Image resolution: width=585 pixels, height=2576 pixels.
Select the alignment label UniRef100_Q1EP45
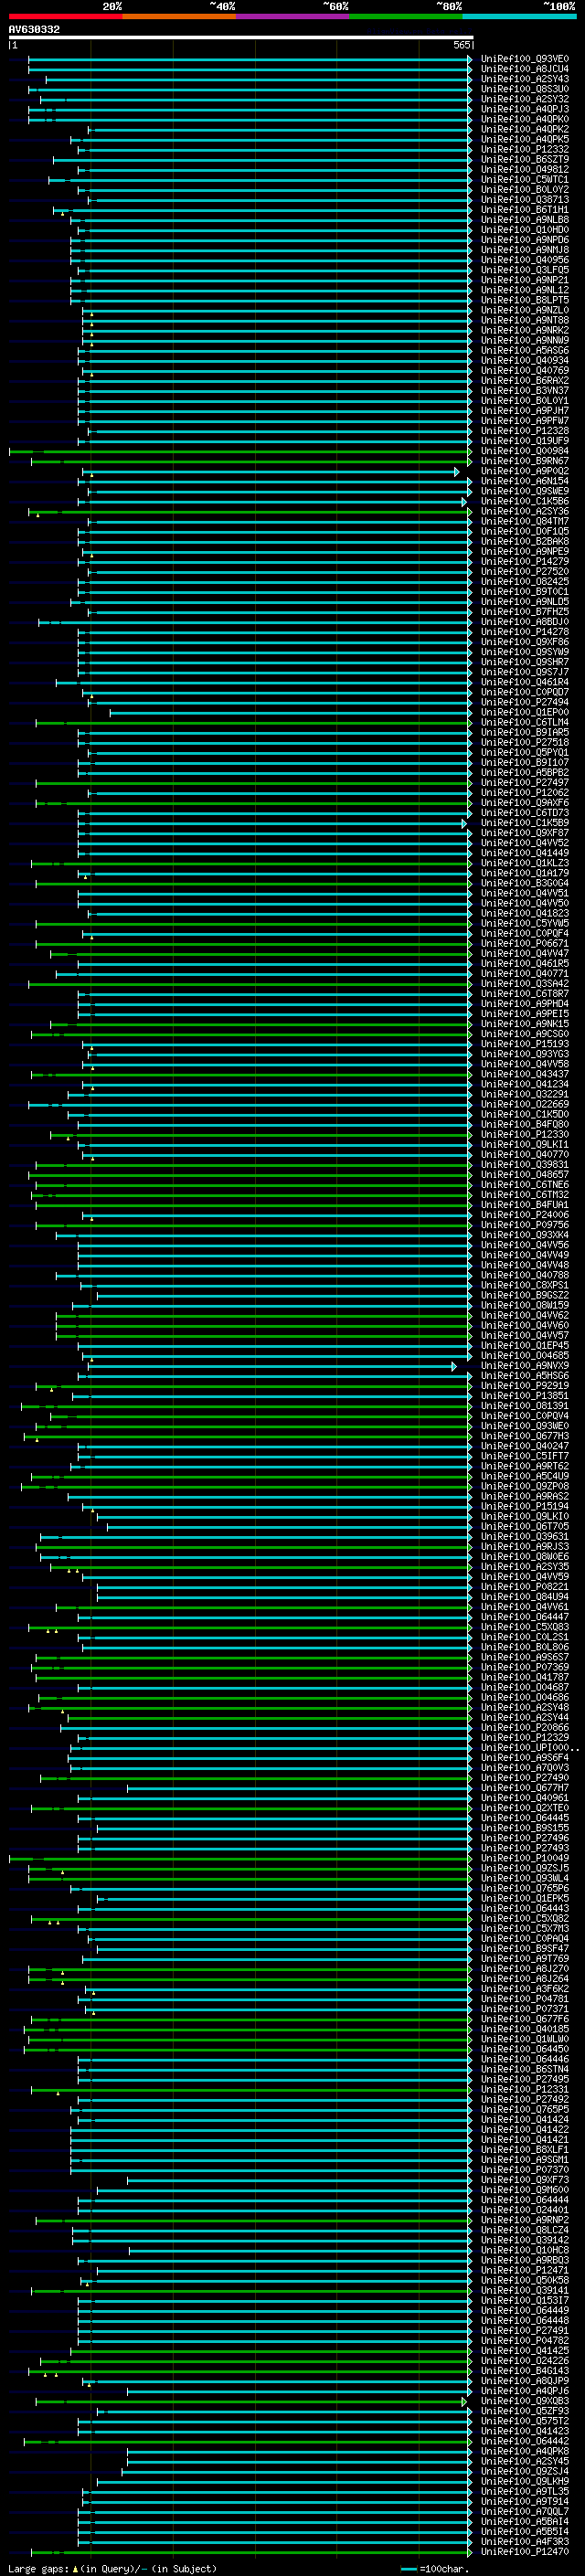[525, 1346]
